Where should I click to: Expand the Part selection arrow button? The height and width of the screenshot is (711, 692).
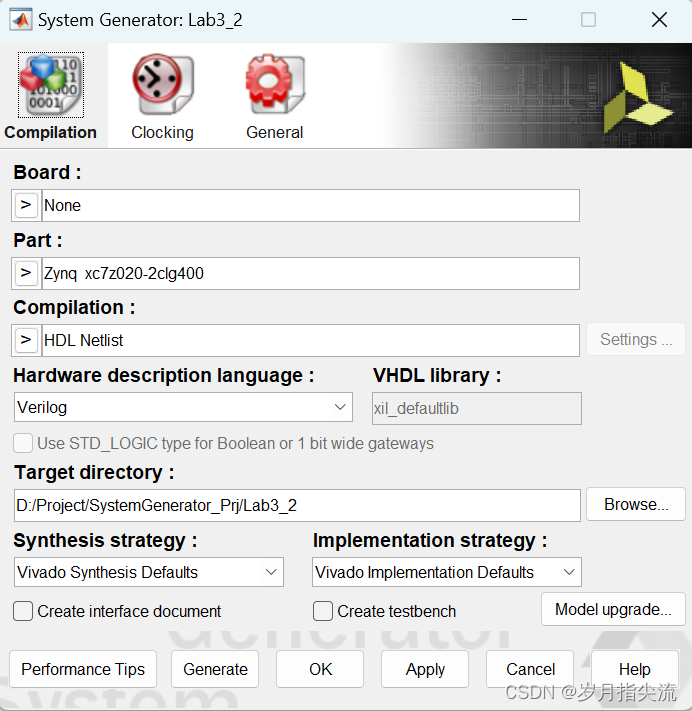pos(26,273)
